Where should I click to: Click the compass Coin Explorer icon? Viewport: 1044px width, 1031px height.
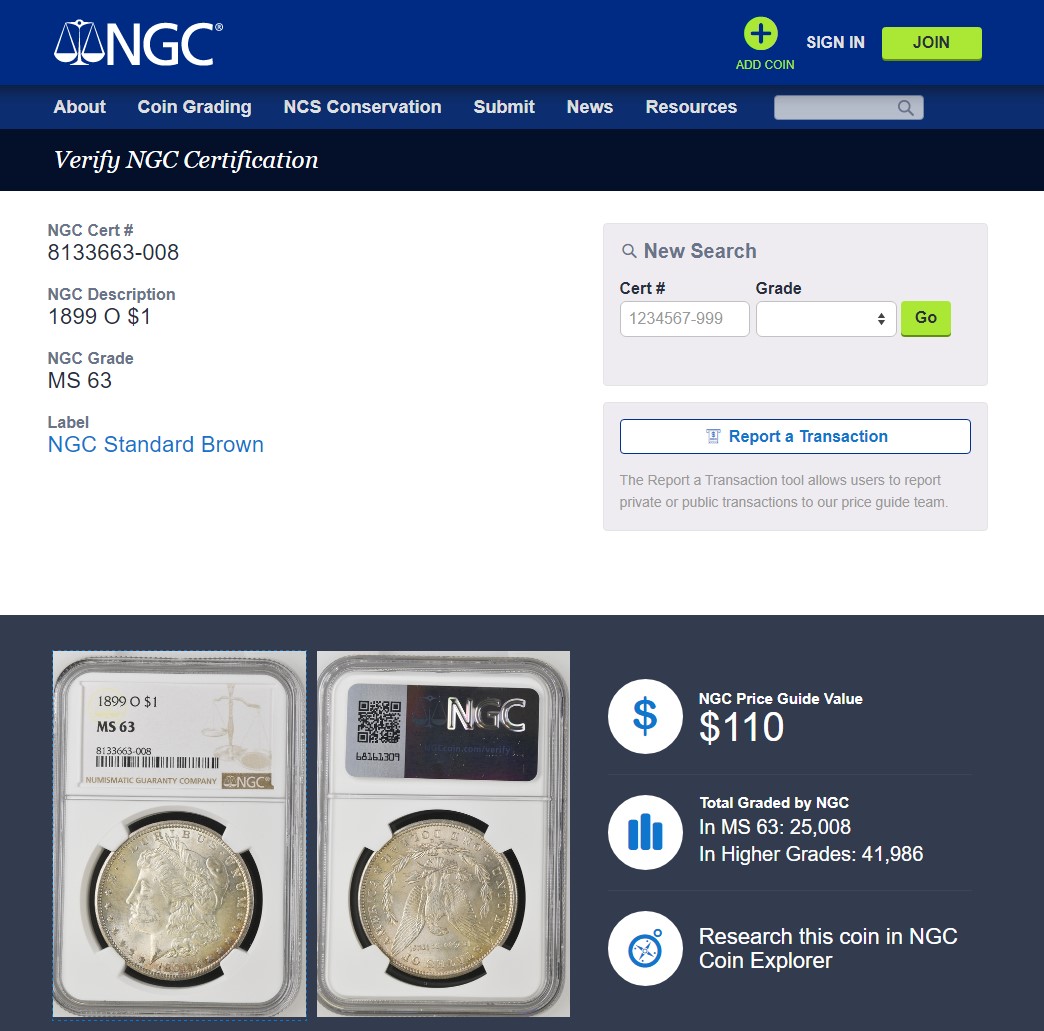pos(645,948)
